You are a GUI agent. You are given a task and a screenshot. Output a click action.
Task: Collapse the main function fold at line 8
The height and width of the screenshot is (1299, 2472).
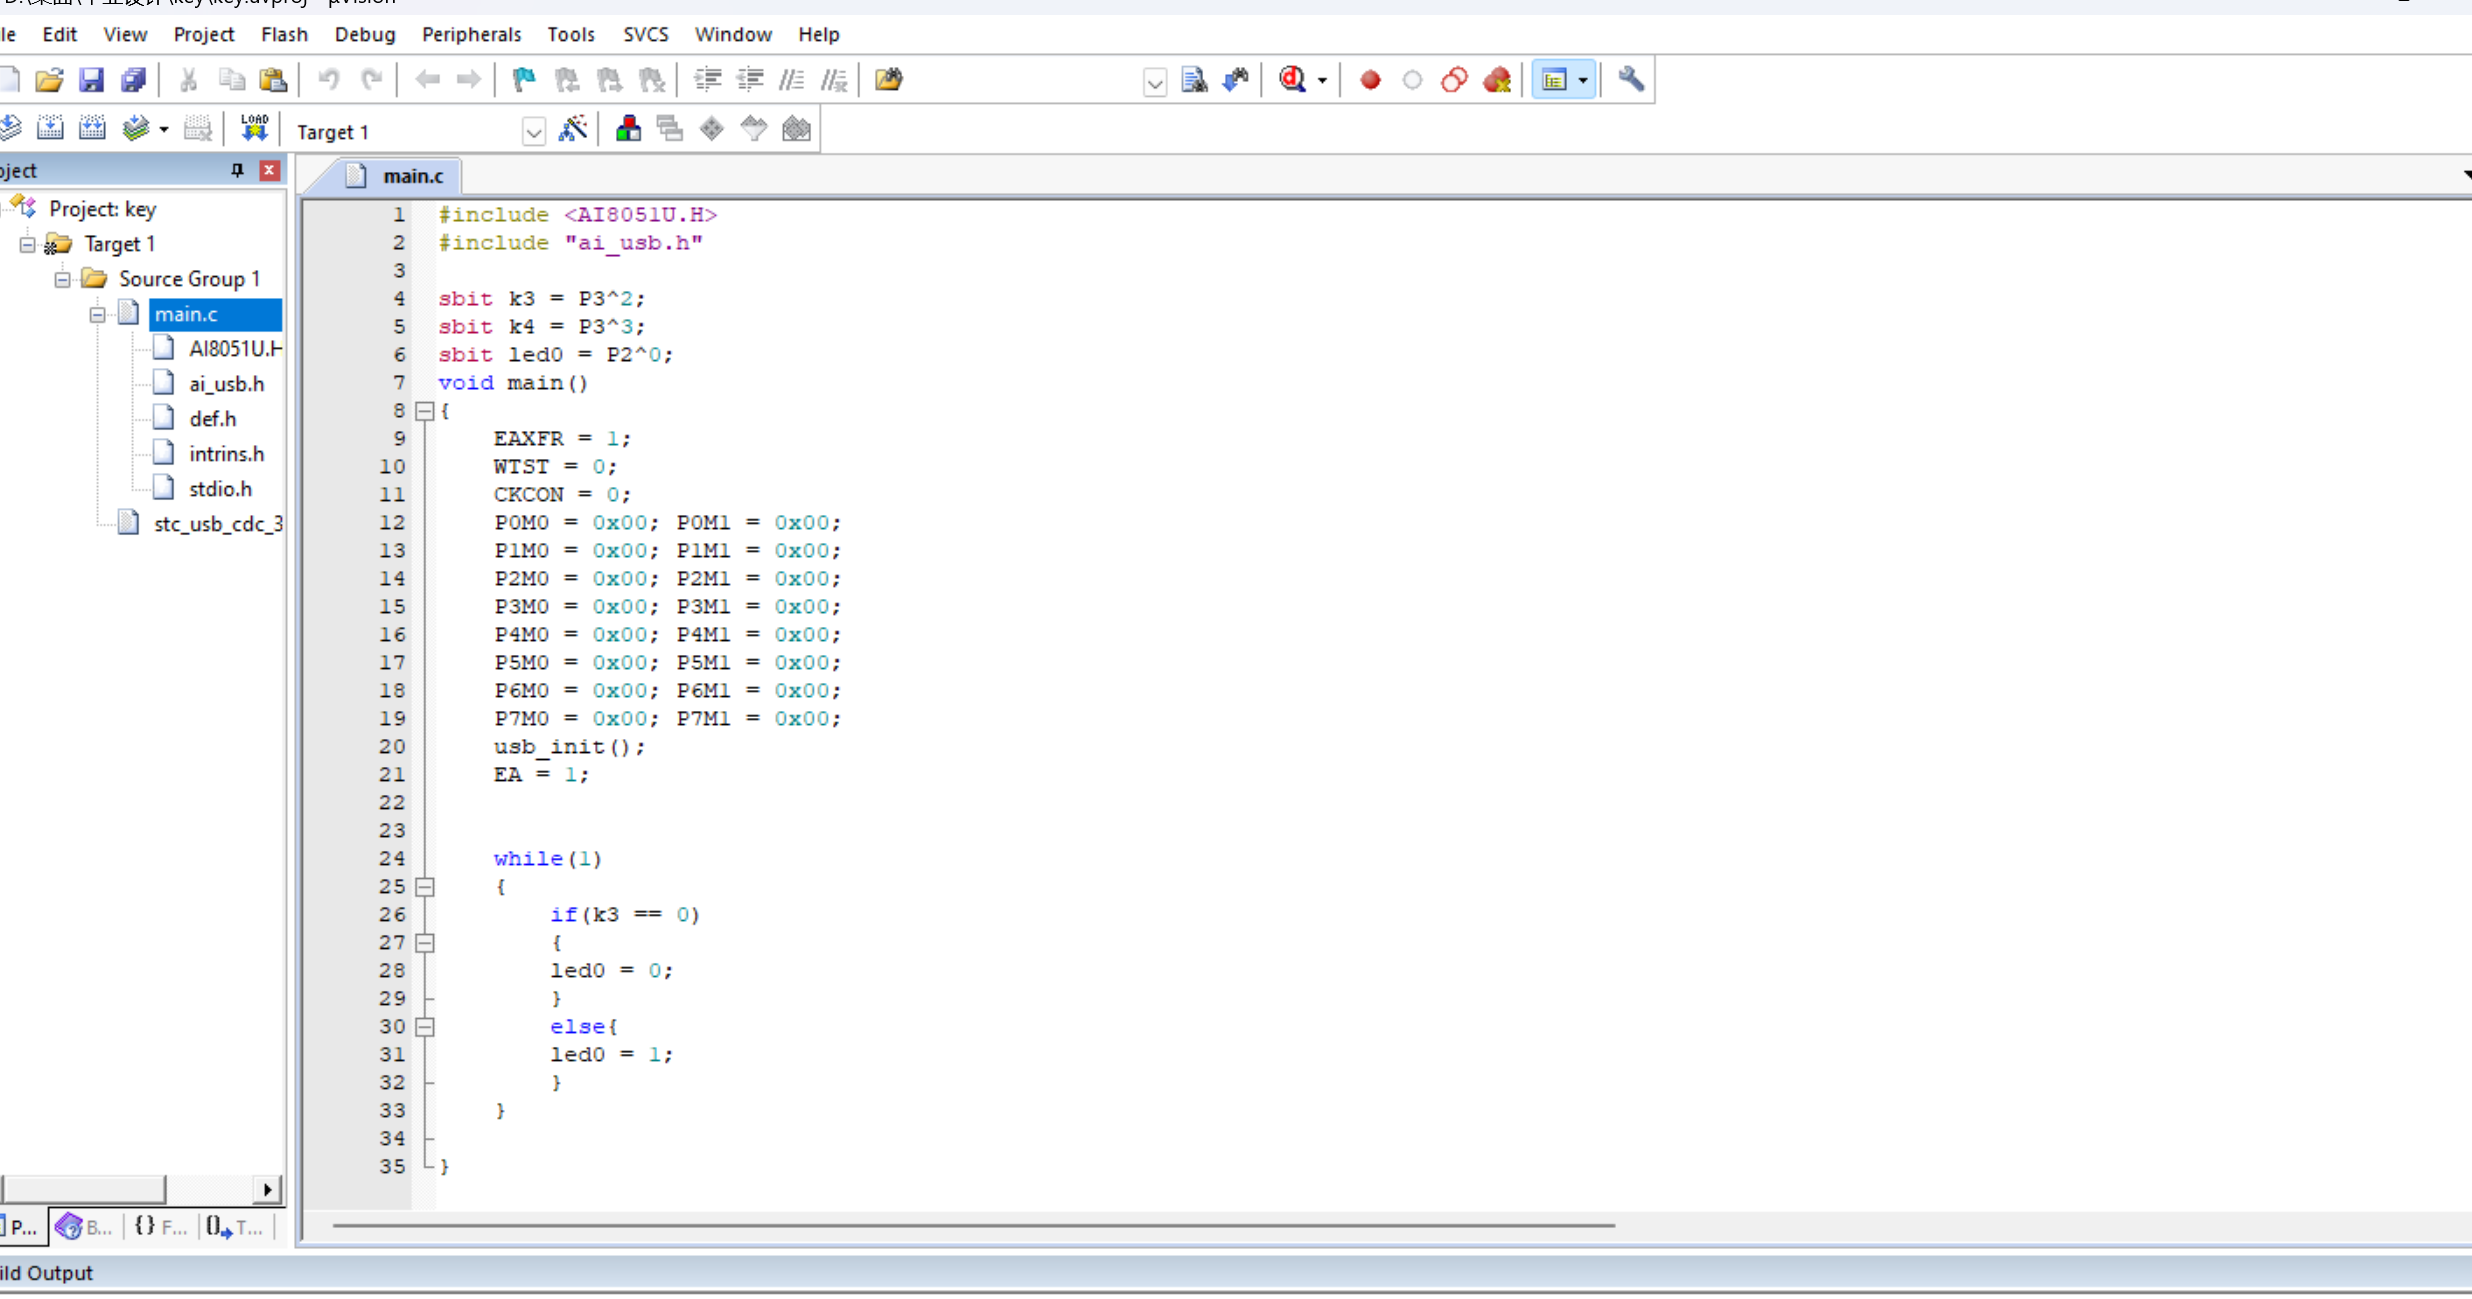425,411
